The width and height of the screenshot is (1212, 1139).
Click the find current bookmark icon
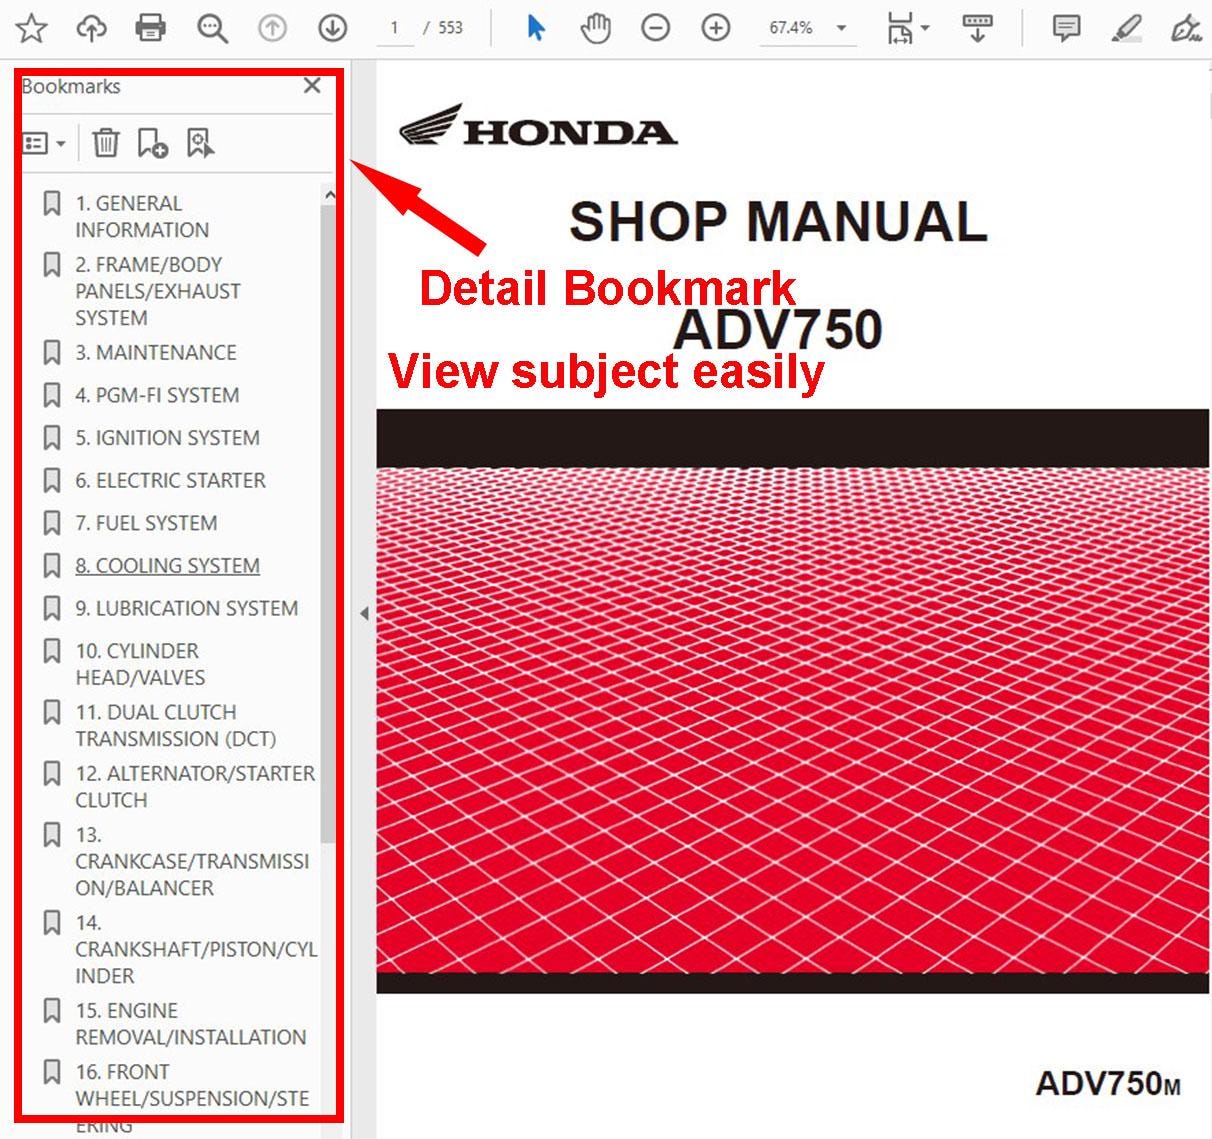[200, 143]
